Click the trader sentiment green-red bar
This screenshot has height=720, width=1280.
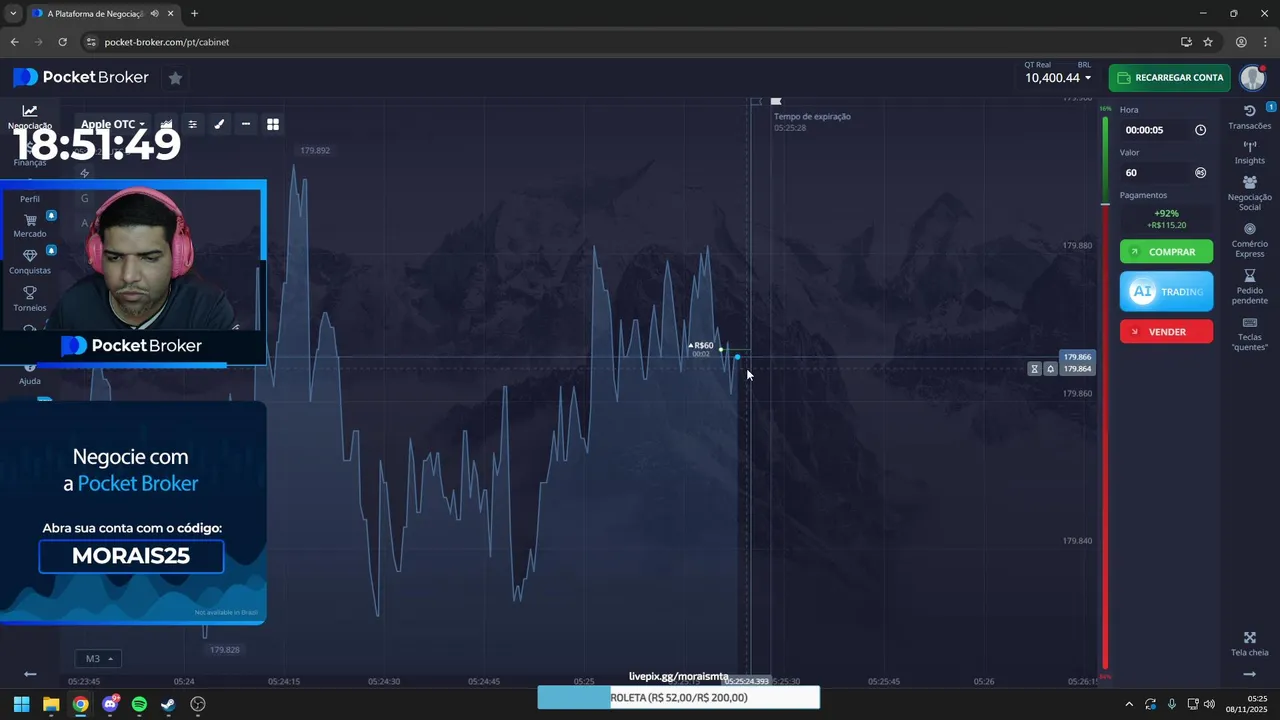coord(1105,393)
